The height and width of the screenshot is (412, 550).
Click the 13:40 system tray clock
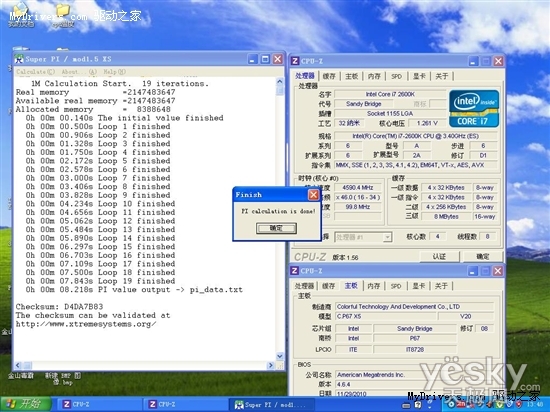pos(535,405)
